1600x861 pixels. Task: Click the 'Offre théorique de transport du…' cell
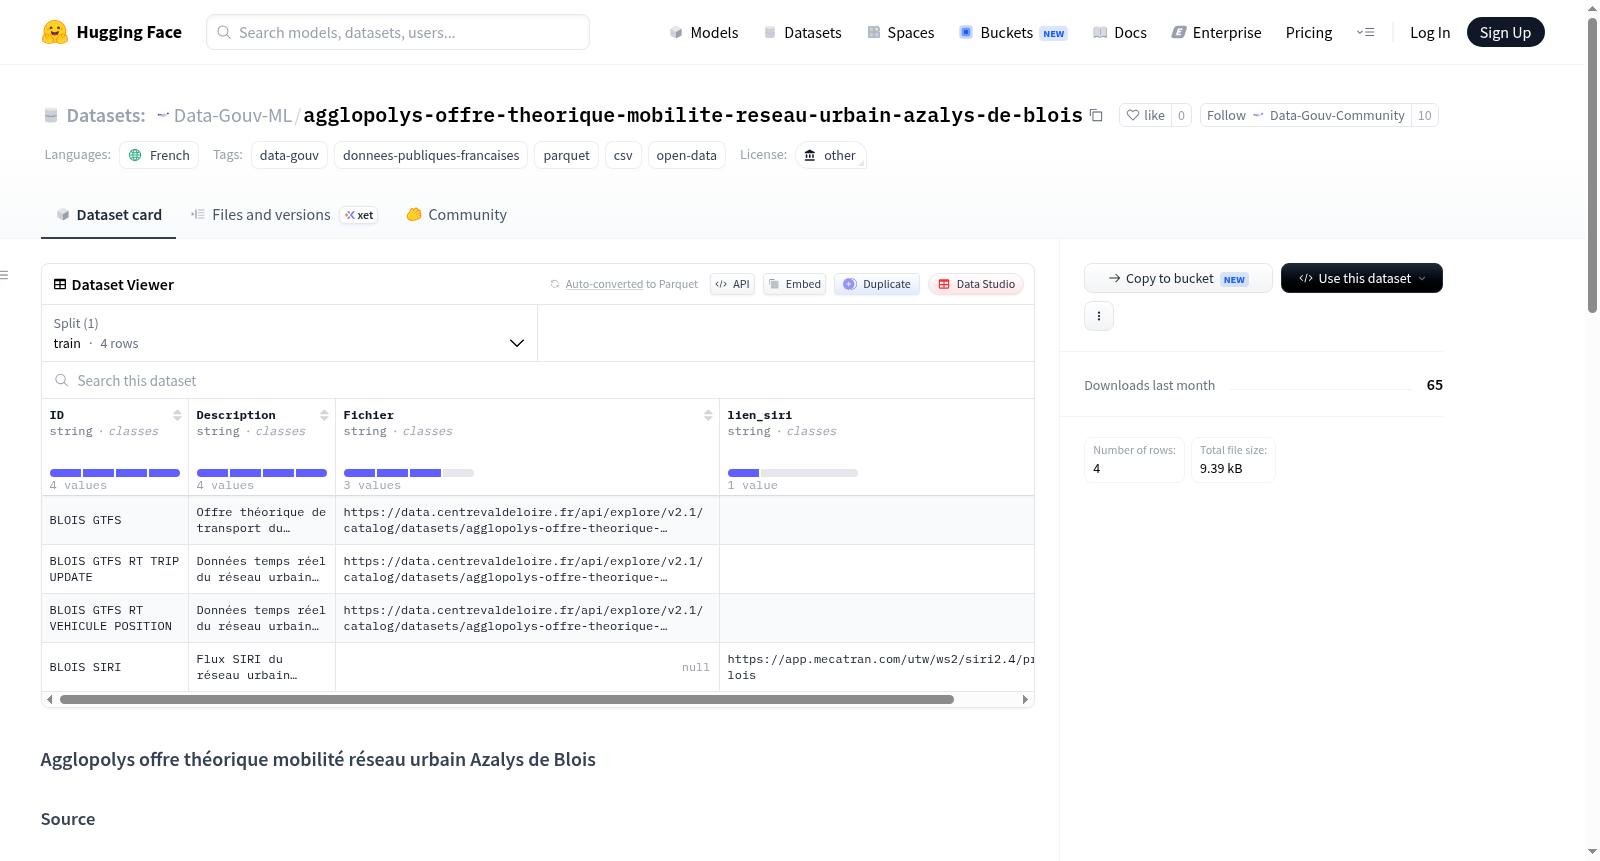pyautogui.click(x=262, y=520)
